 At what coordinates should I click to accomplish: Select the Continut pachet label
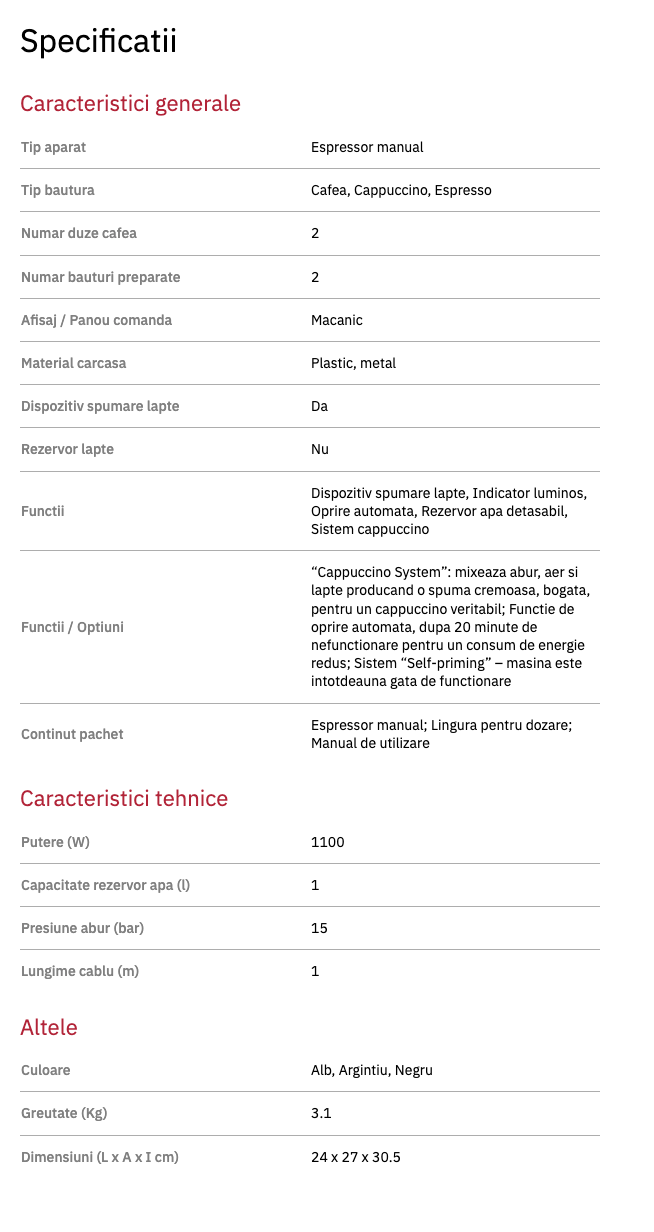click(72, 734)
